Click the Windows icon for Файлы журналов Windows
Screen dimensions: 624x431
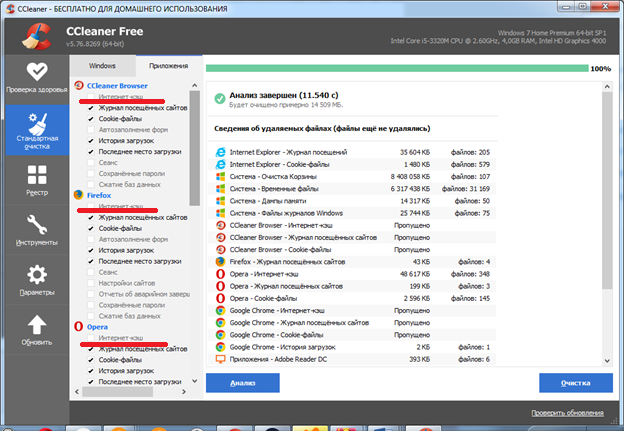coord(220,213)
